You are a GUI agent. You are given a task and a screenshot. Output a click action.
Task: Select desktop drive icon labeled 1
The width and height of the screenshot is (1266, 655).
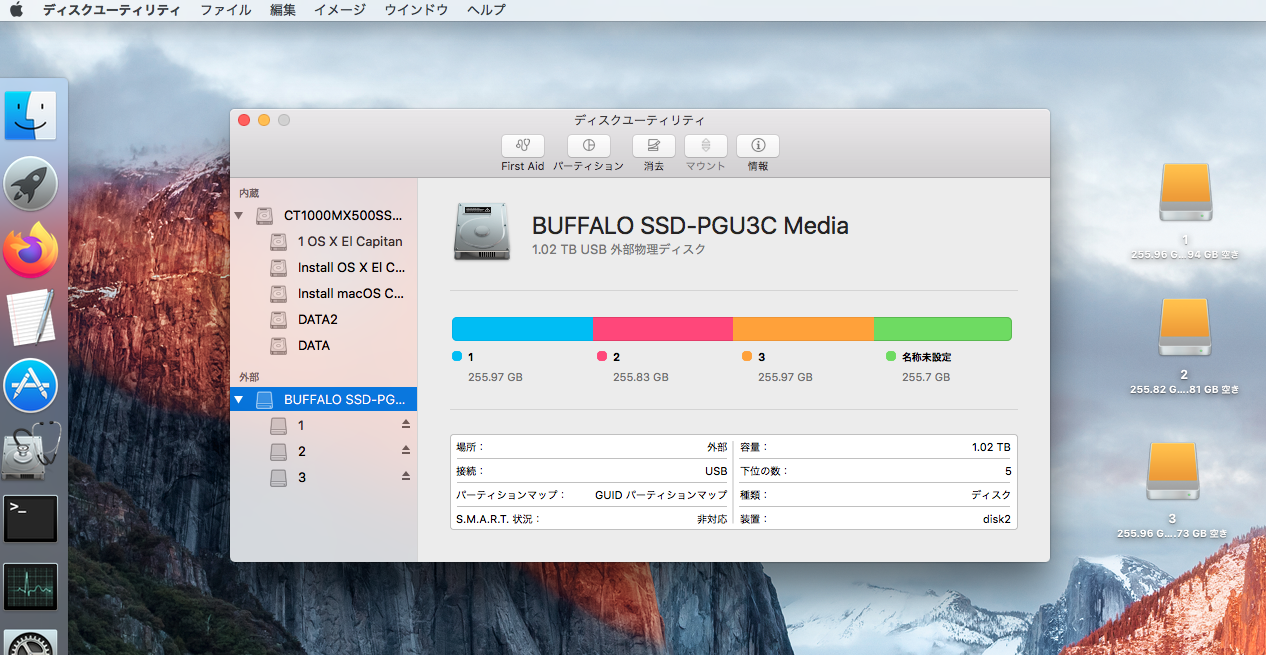1185,192
